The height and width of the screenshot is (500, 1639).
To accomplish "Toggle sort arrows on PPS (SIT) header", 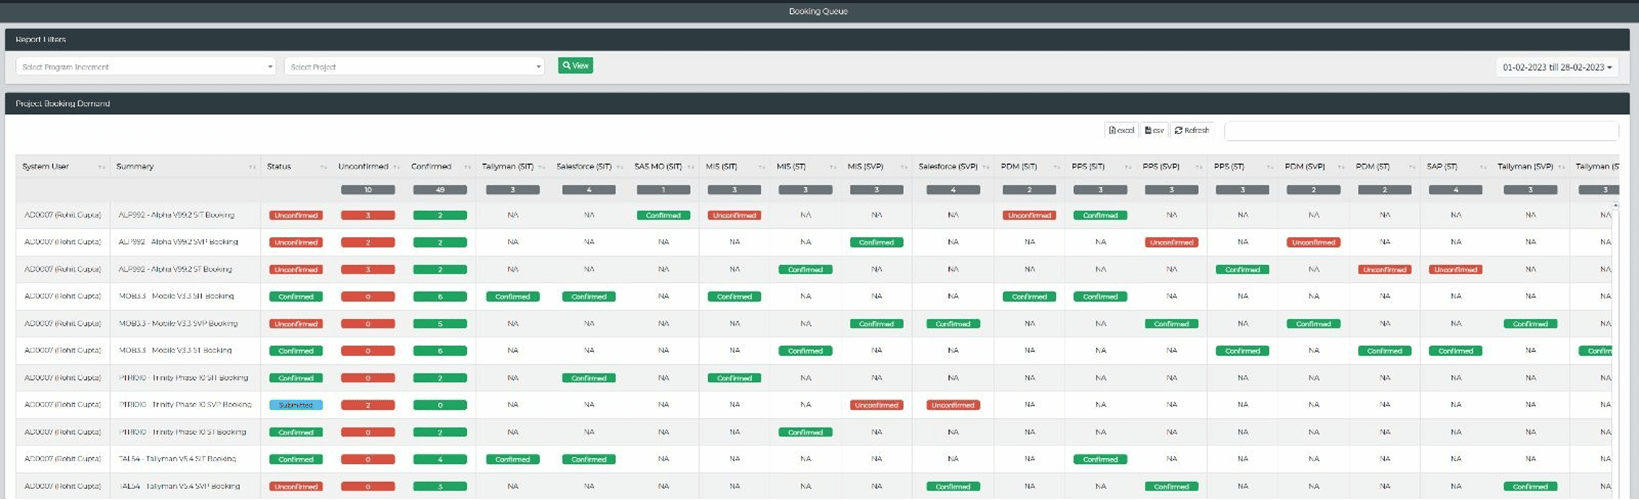I will (1128, 167).
